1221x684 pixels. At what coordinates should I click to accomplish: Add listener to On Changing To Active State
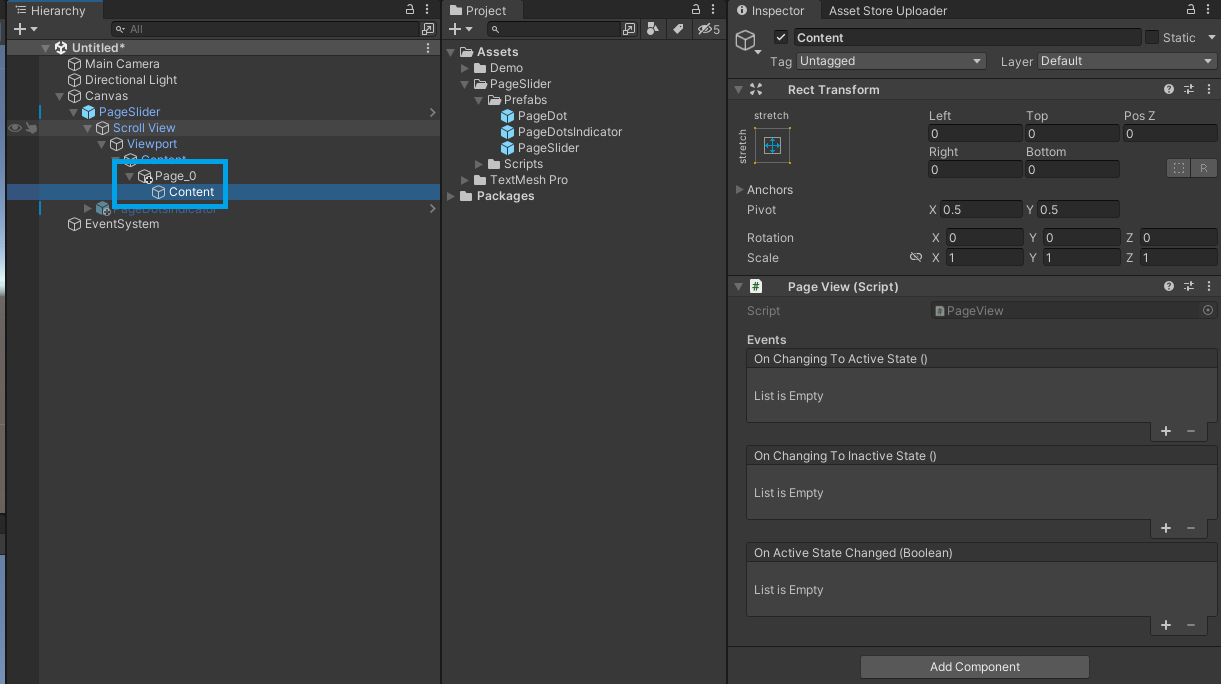click(1165, 431)
